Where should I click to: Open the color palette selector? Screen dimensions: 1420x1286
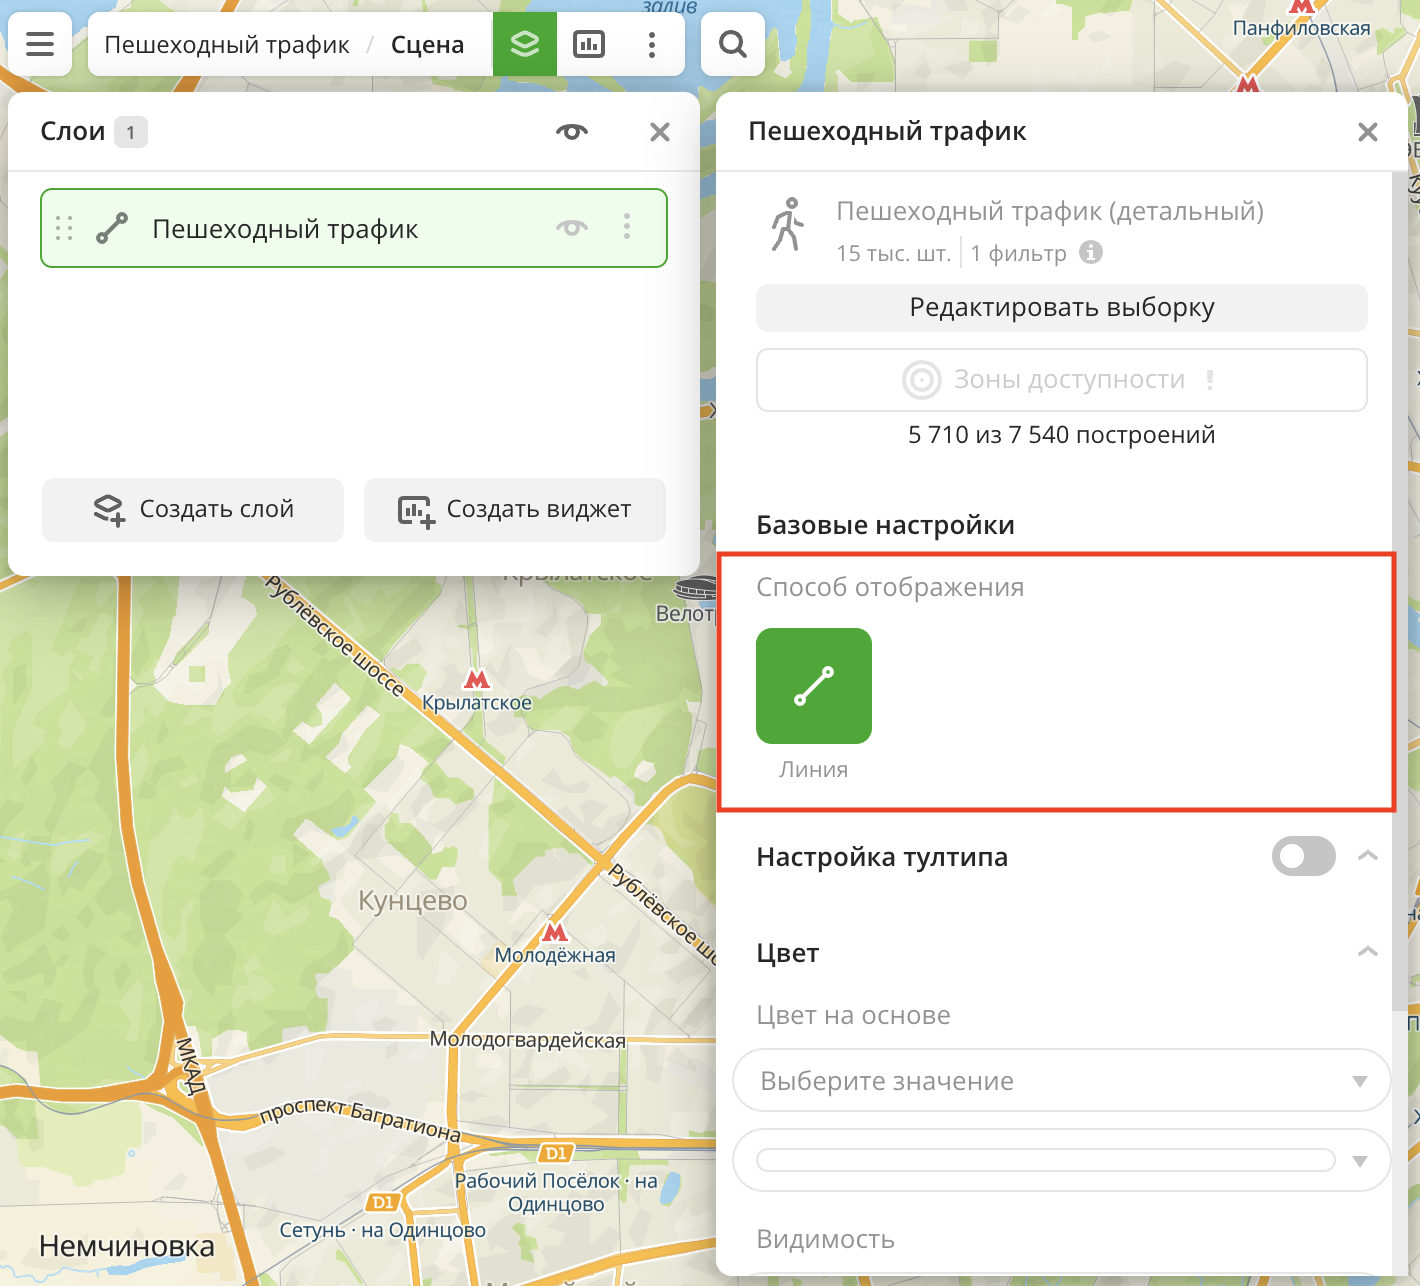(x=1061, y=1160)
